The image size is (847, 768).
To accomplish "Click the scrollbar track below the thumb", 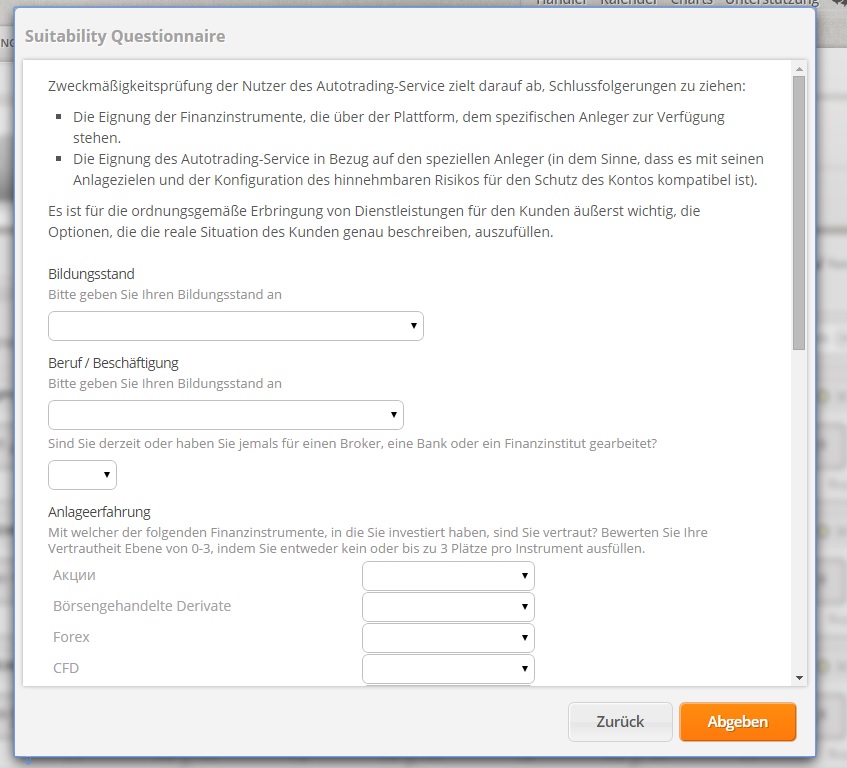I will 799,500.
